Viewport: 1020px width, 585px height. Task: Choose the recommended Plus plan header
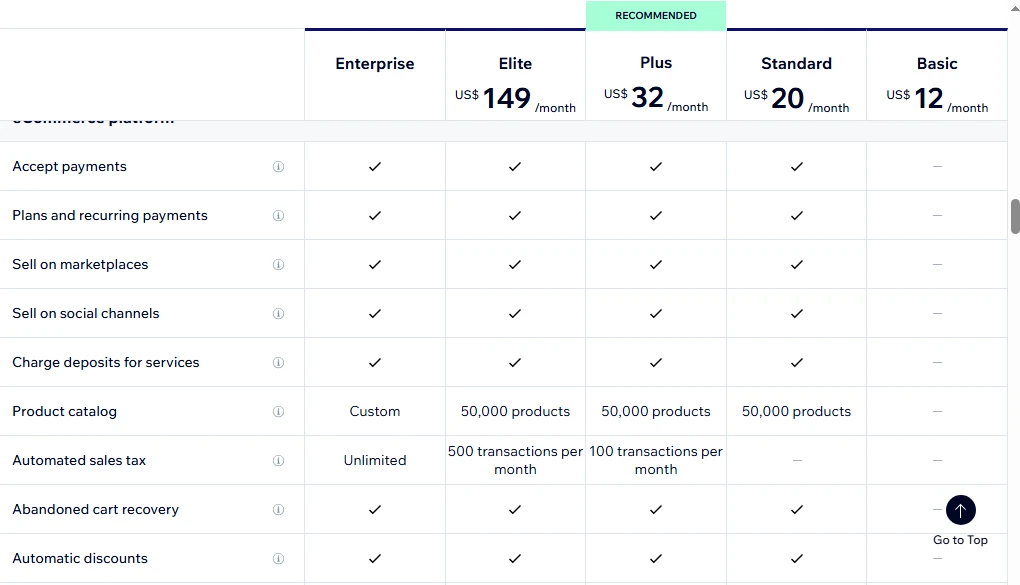656,62
